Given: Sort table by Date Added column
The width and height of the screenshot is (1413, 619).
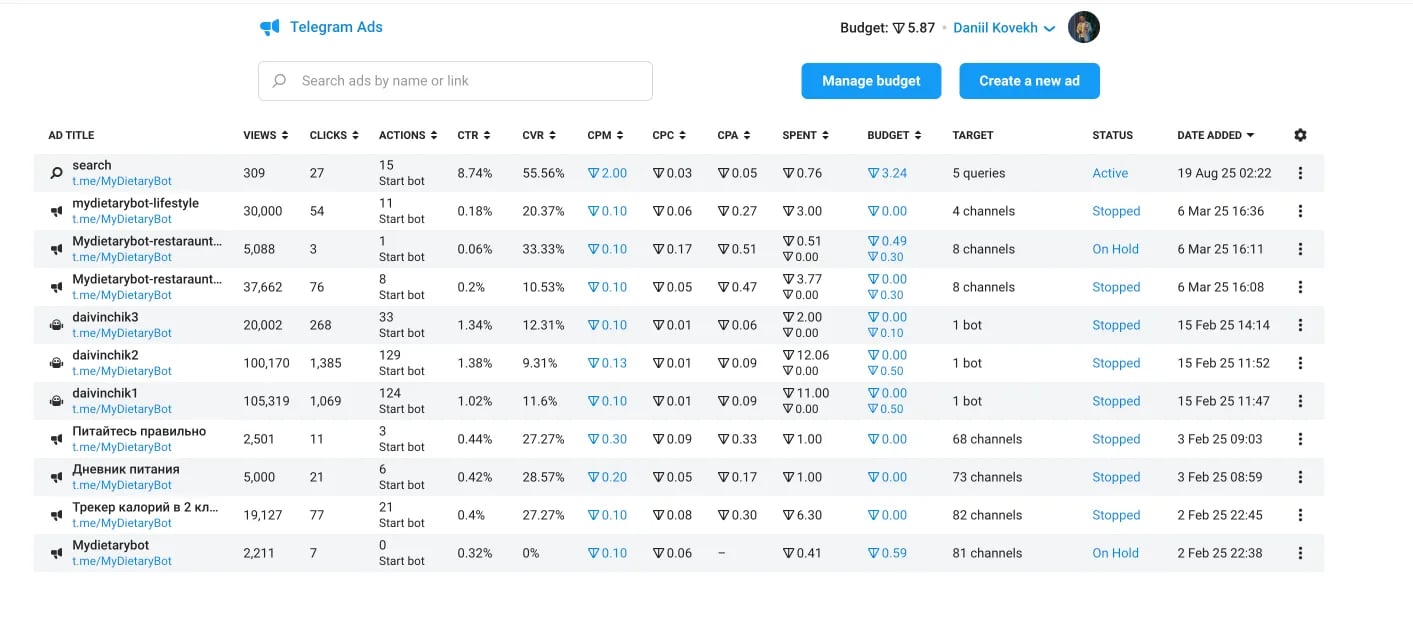Looking at the screenshot, I should (1215, 135).
